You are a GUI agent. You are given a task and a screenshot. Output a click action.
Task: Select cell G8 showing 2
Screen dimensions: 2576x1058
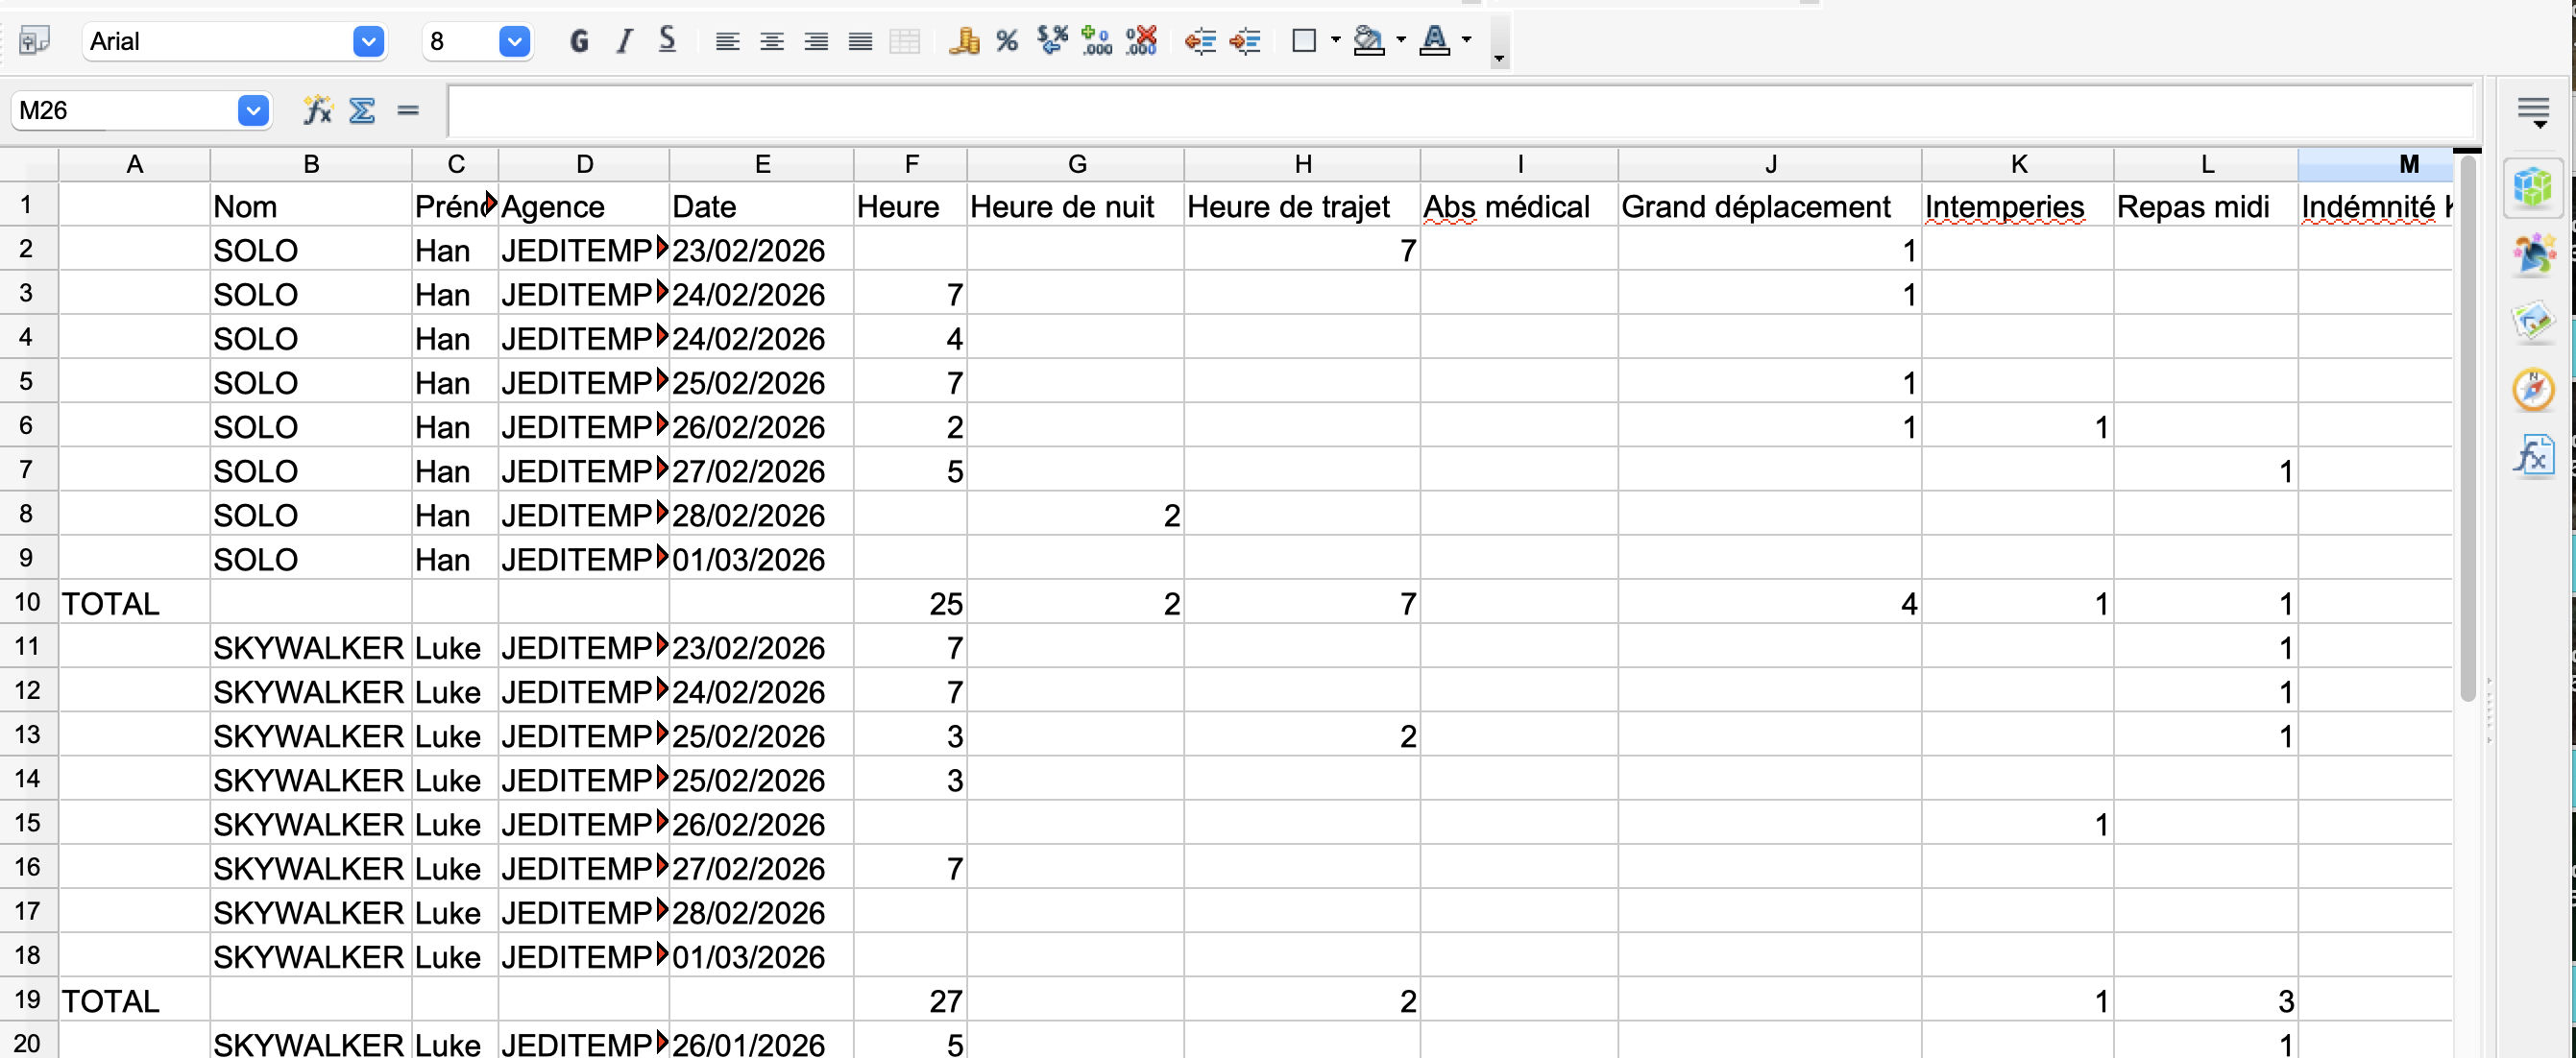coord(1076,515)
